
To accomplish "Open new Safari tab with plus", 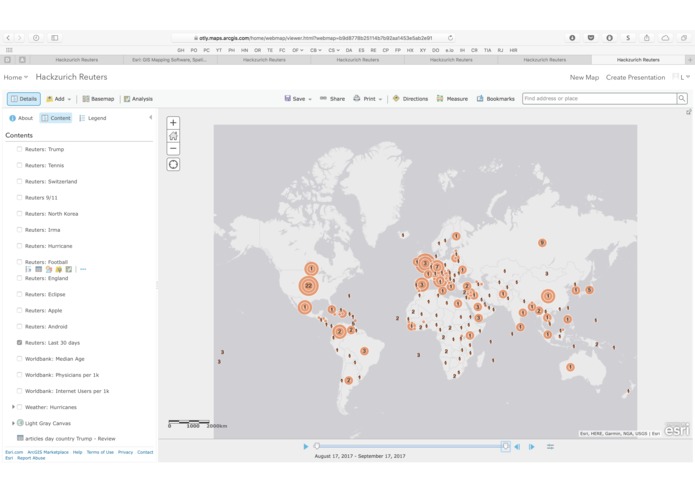I will click(x=690, y=60).
